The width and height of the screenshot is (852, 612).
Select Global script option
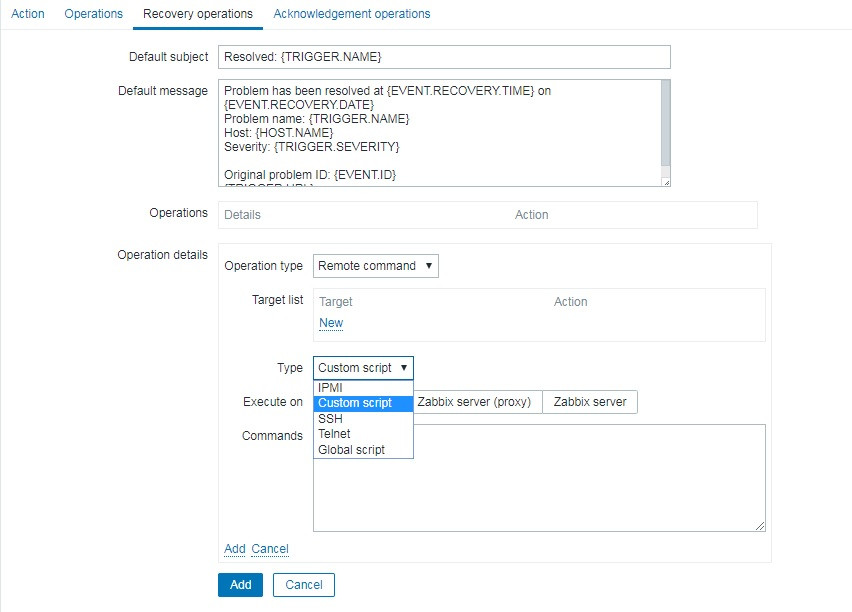351,450
